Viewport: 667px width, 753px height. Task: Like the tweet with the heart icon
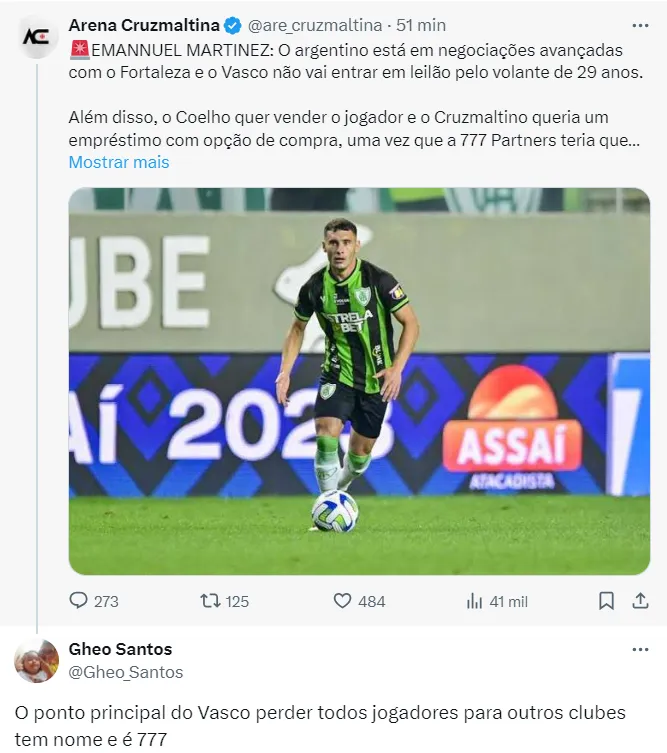(343, 601)
